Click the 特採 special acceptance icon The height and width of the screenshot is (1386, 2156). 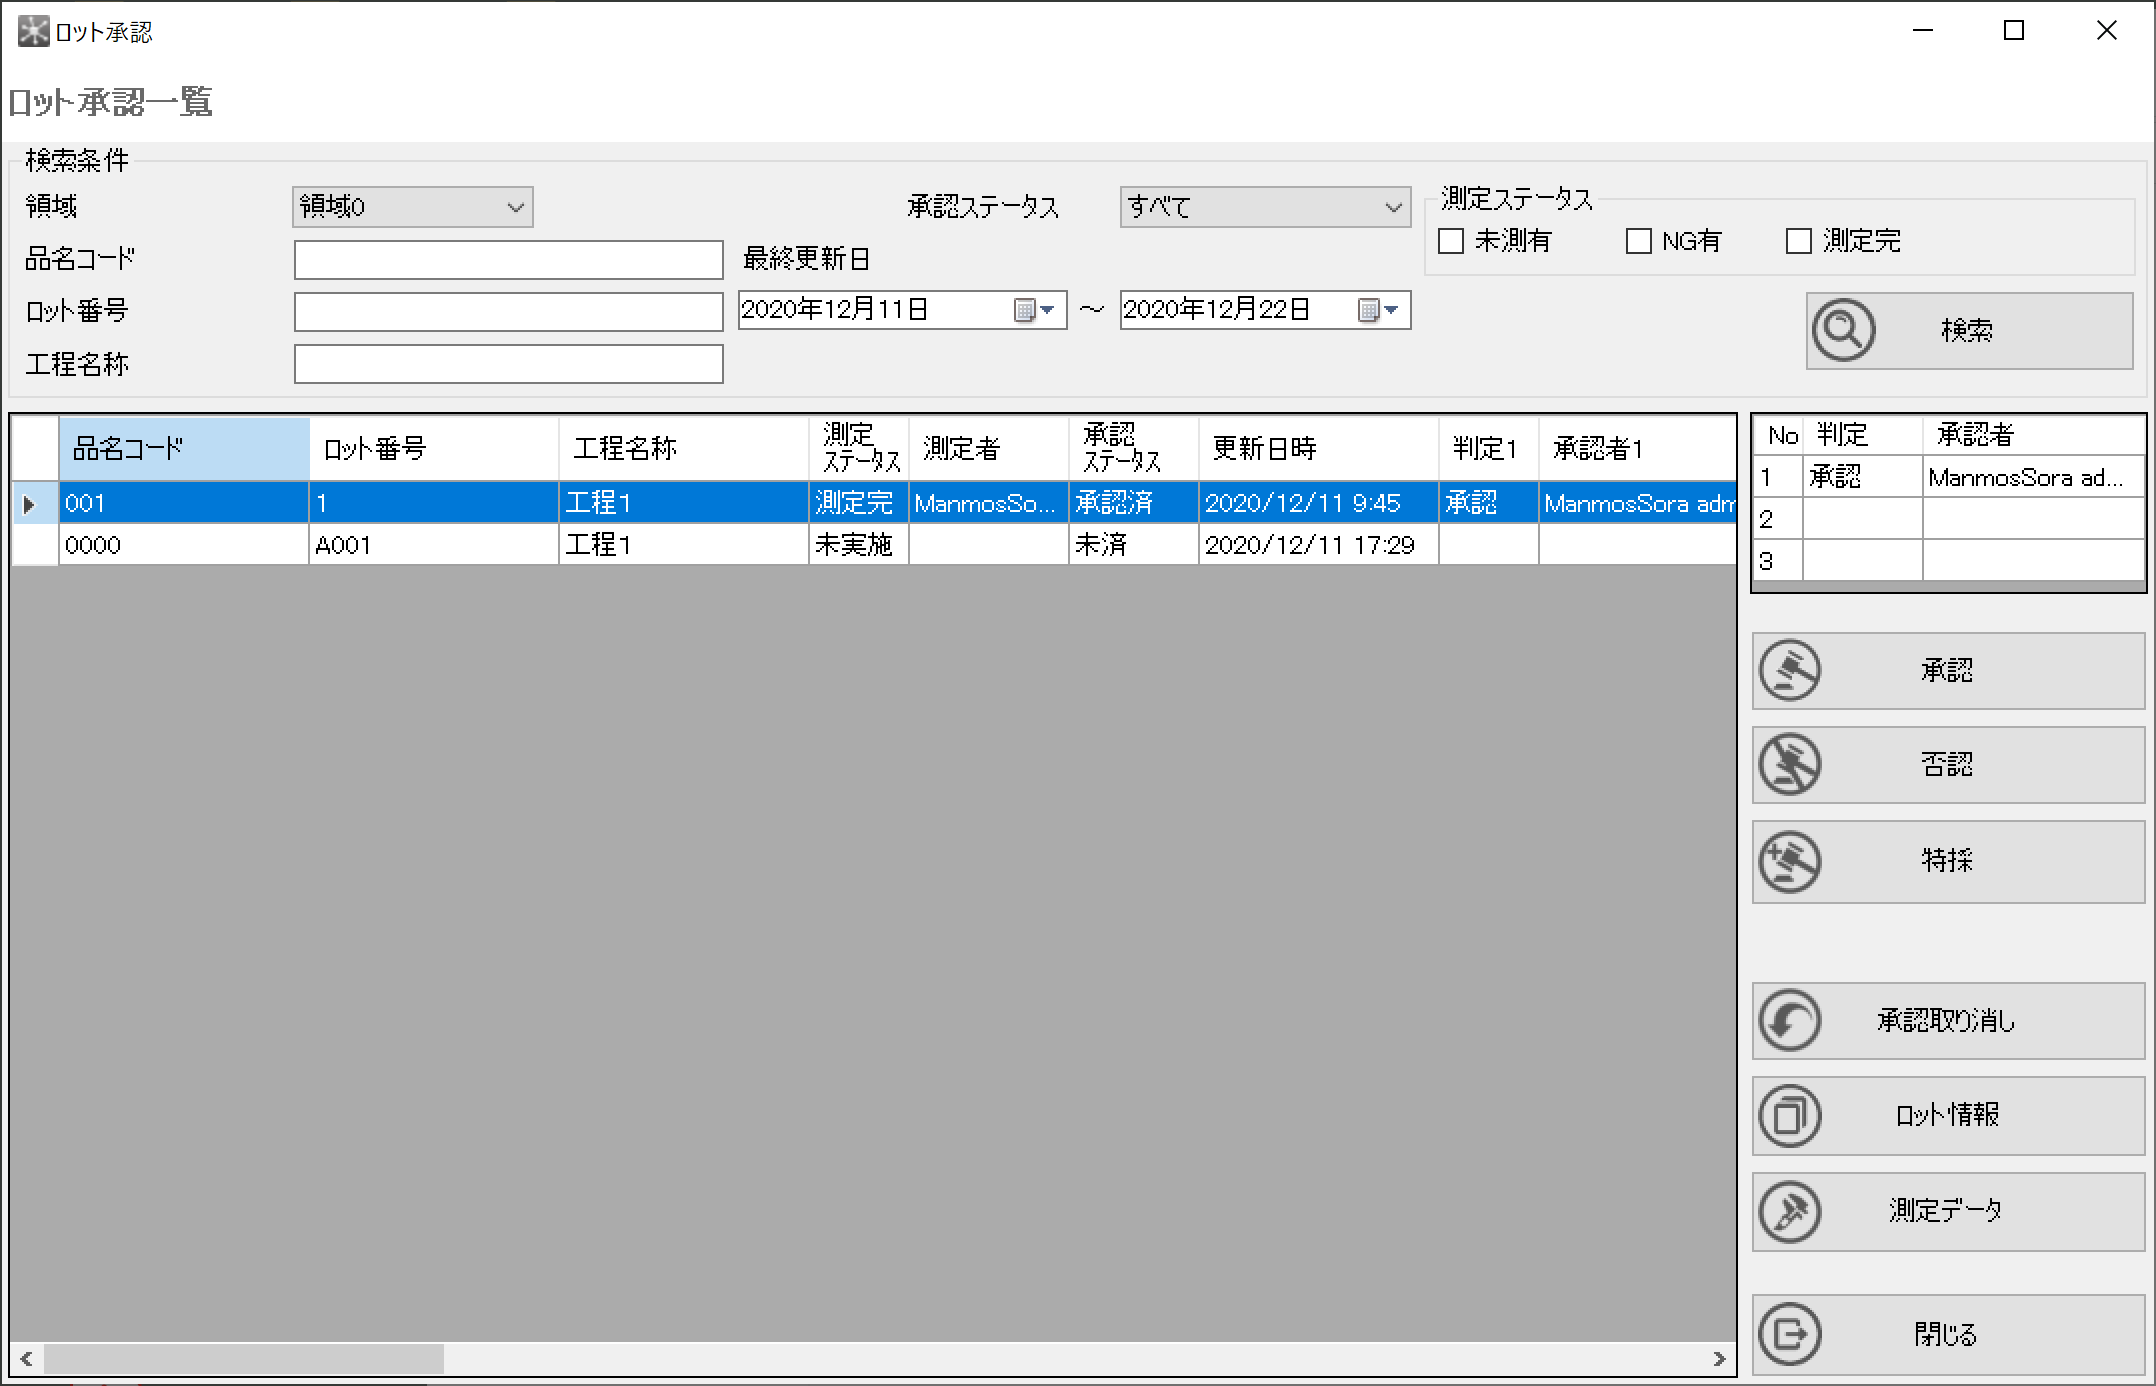click(1791, 861)
